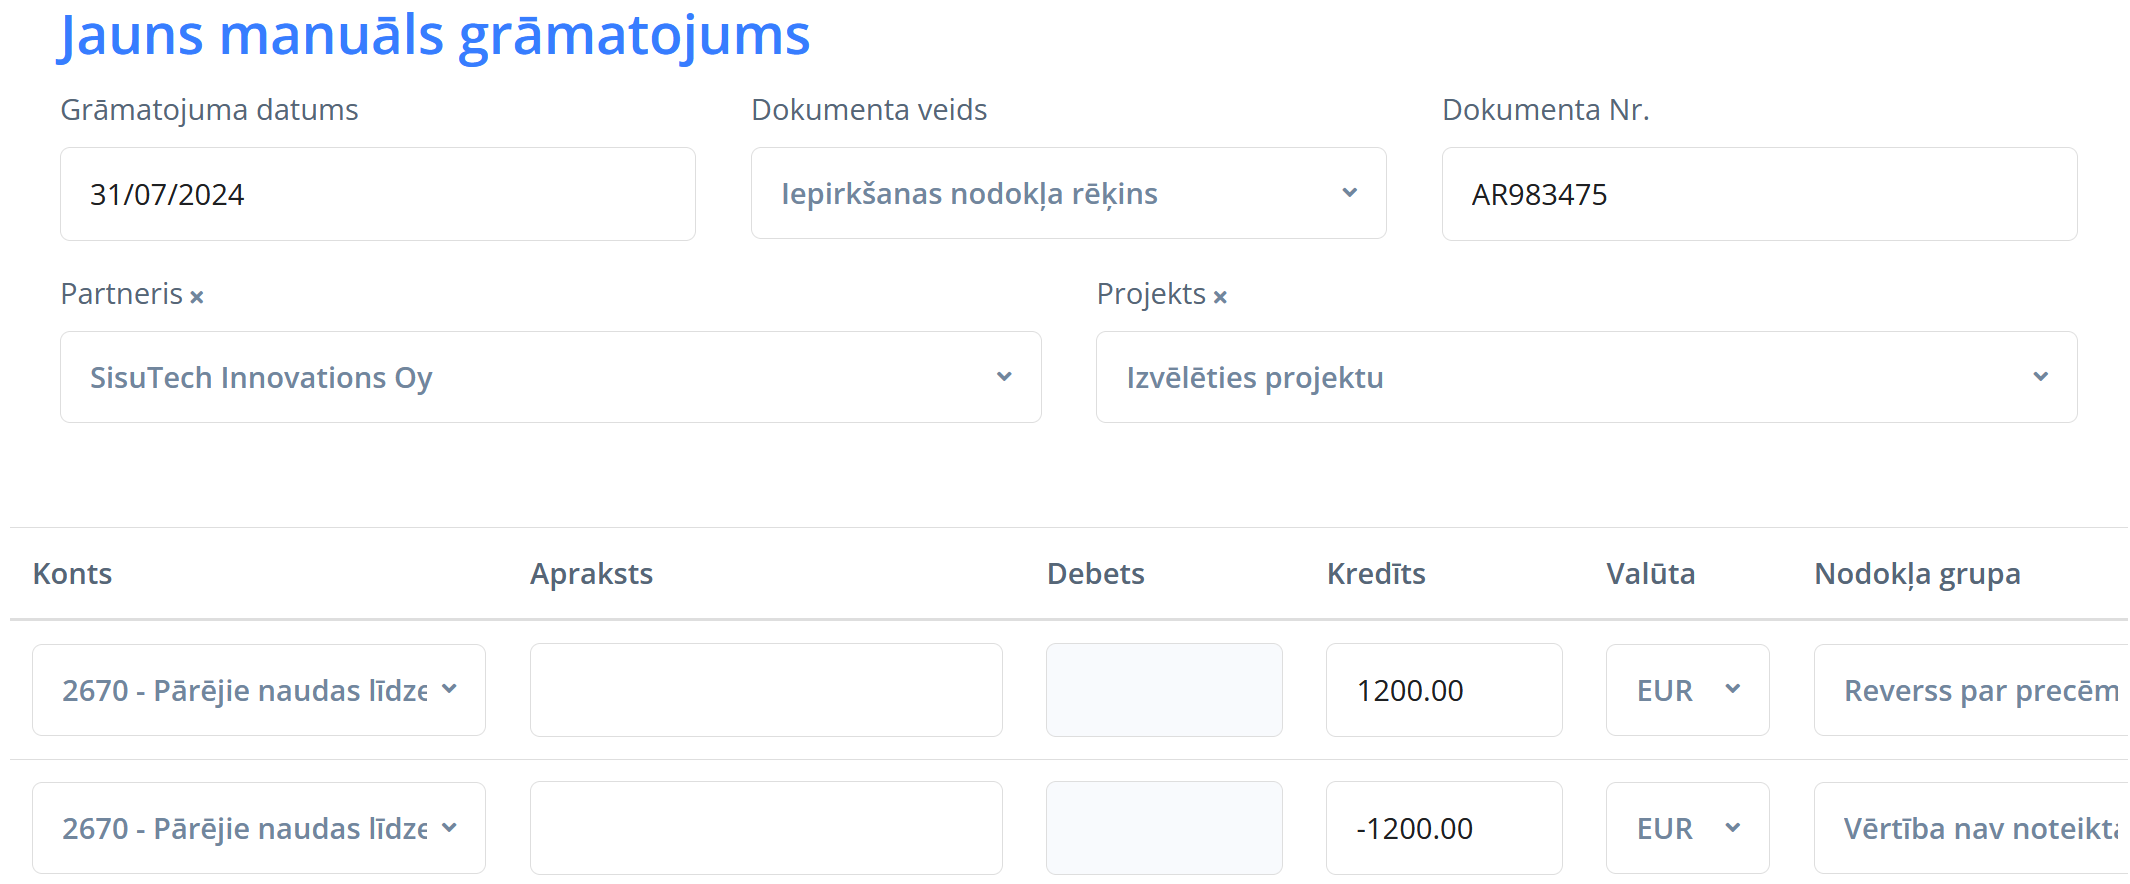Open first row Konts account dropdown

tap(259, 690)
